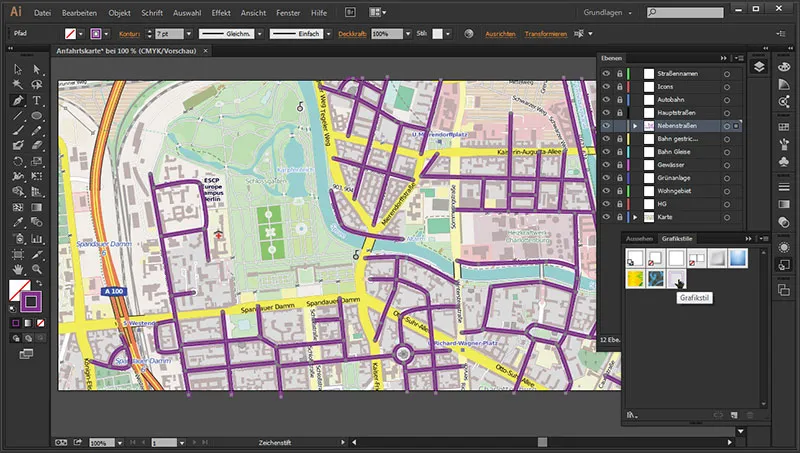Open the Swatches grid panel in dock
Screen dimensions: 800x453
tap(784, 127)
